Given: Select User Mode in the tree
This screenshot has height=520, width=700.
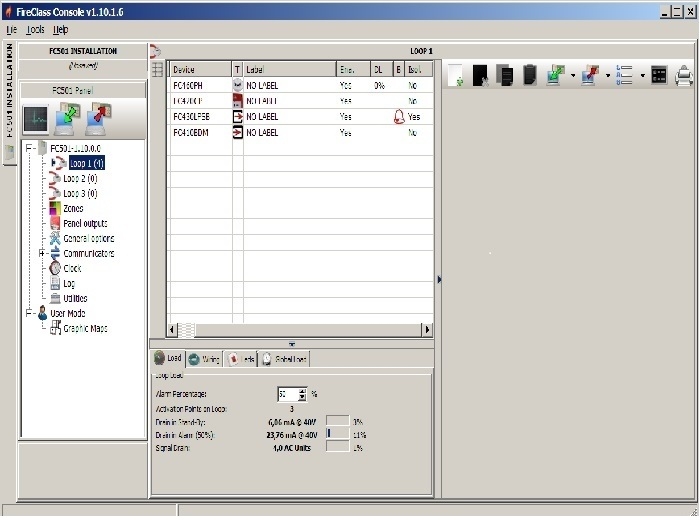Looking at the screenshot, I should 67,313.
